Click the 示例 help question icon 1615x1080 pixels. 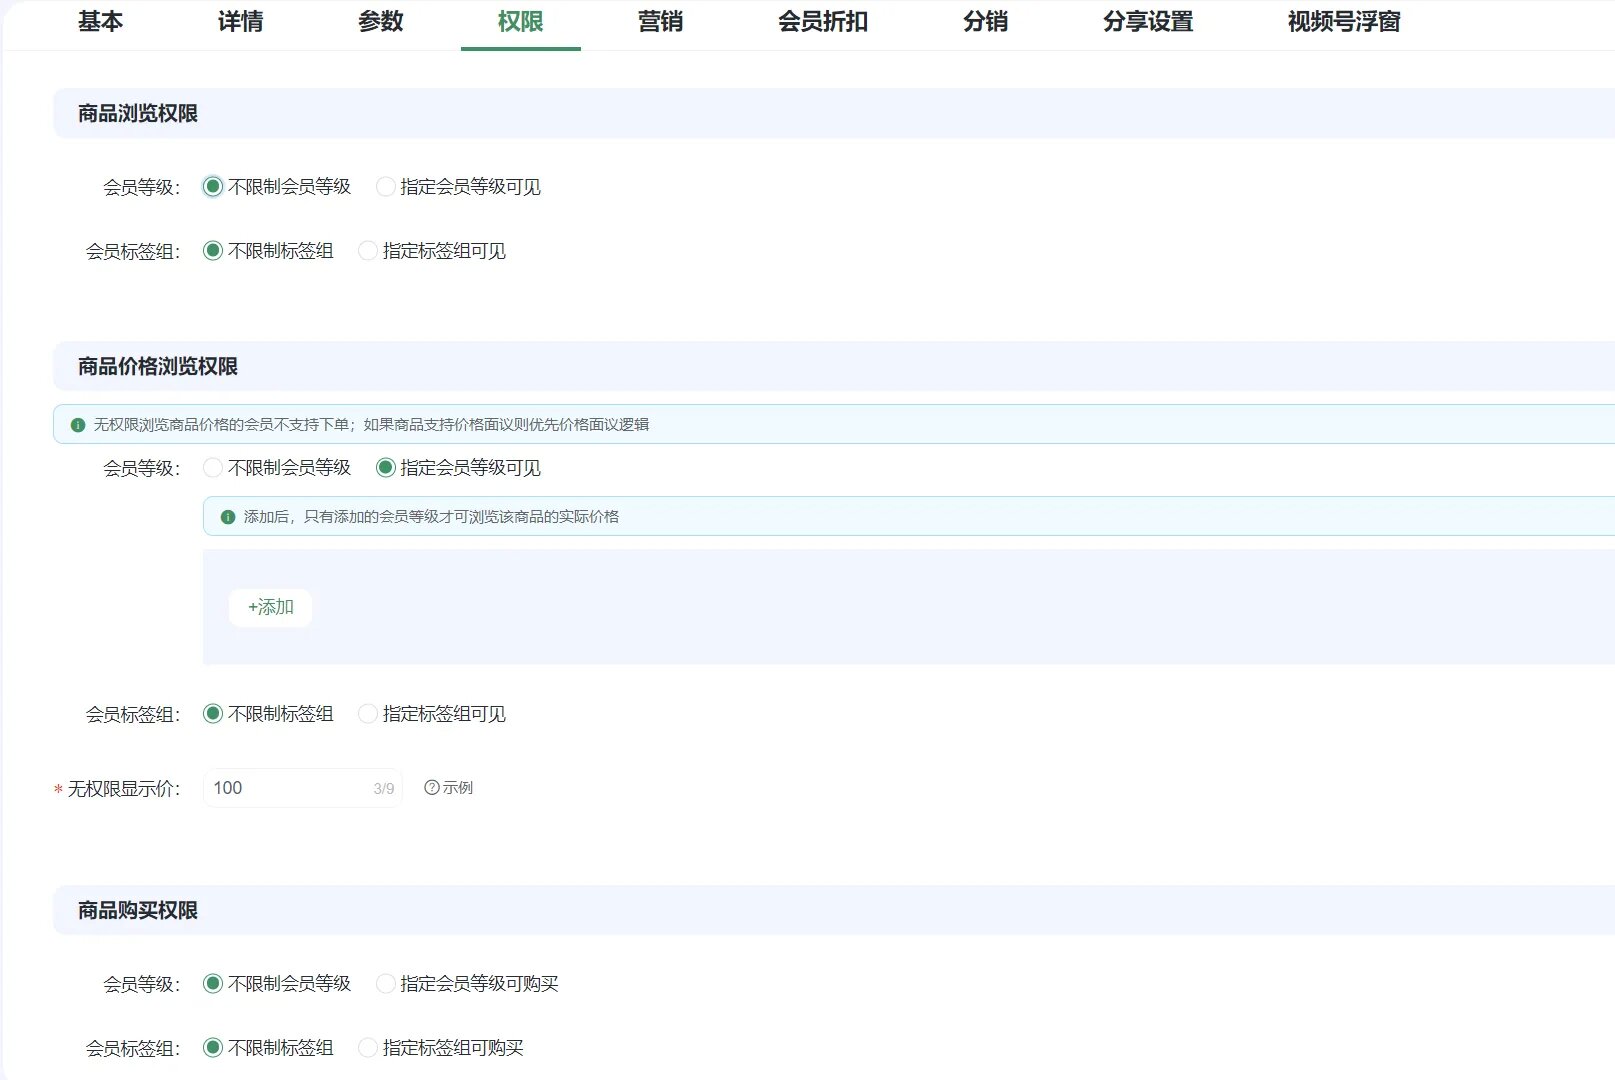coord(431,788)
